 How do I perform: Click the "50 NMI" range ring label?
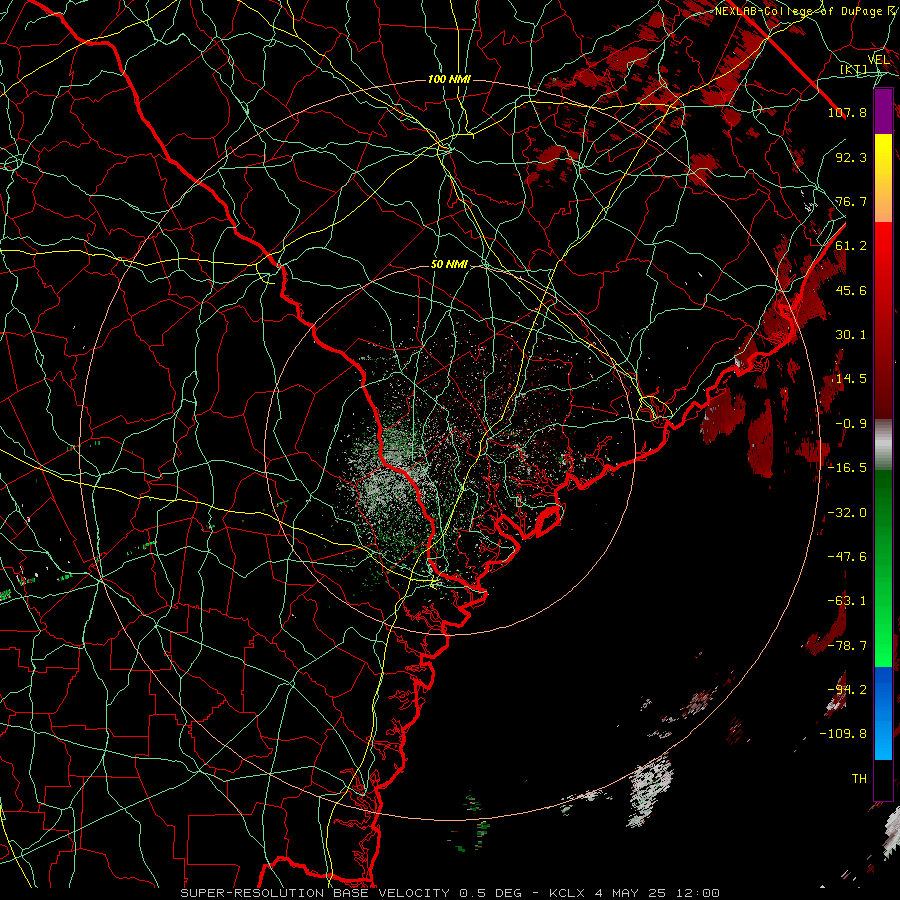point(449,264)
